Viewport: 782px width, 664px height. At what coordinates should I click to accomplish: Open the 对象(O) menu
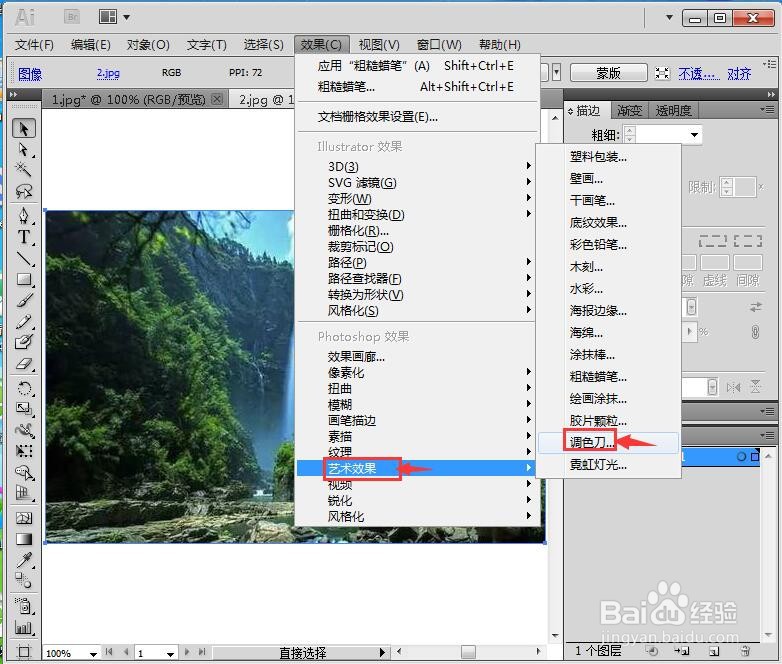point(148,45)
